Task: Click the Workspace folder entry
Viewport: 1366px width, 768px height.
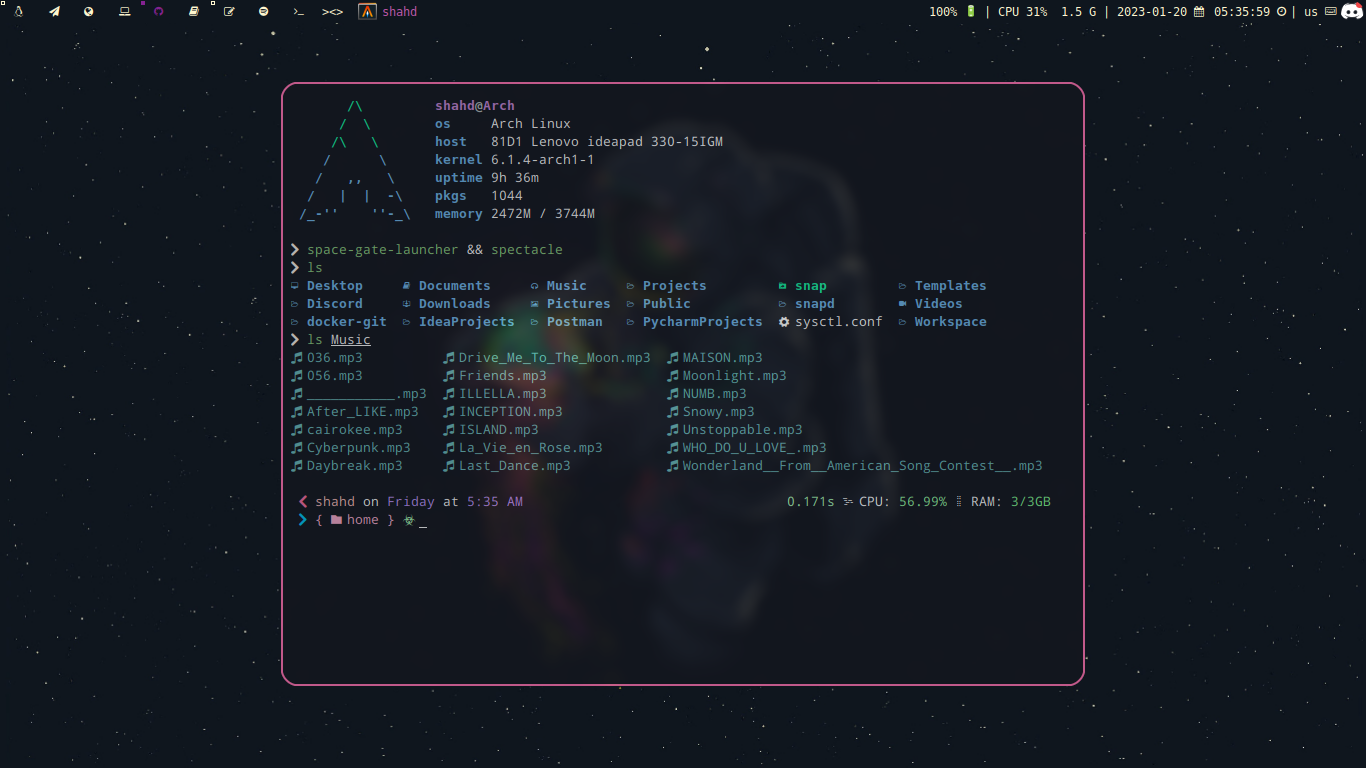Action: click(x=951, y=322)
